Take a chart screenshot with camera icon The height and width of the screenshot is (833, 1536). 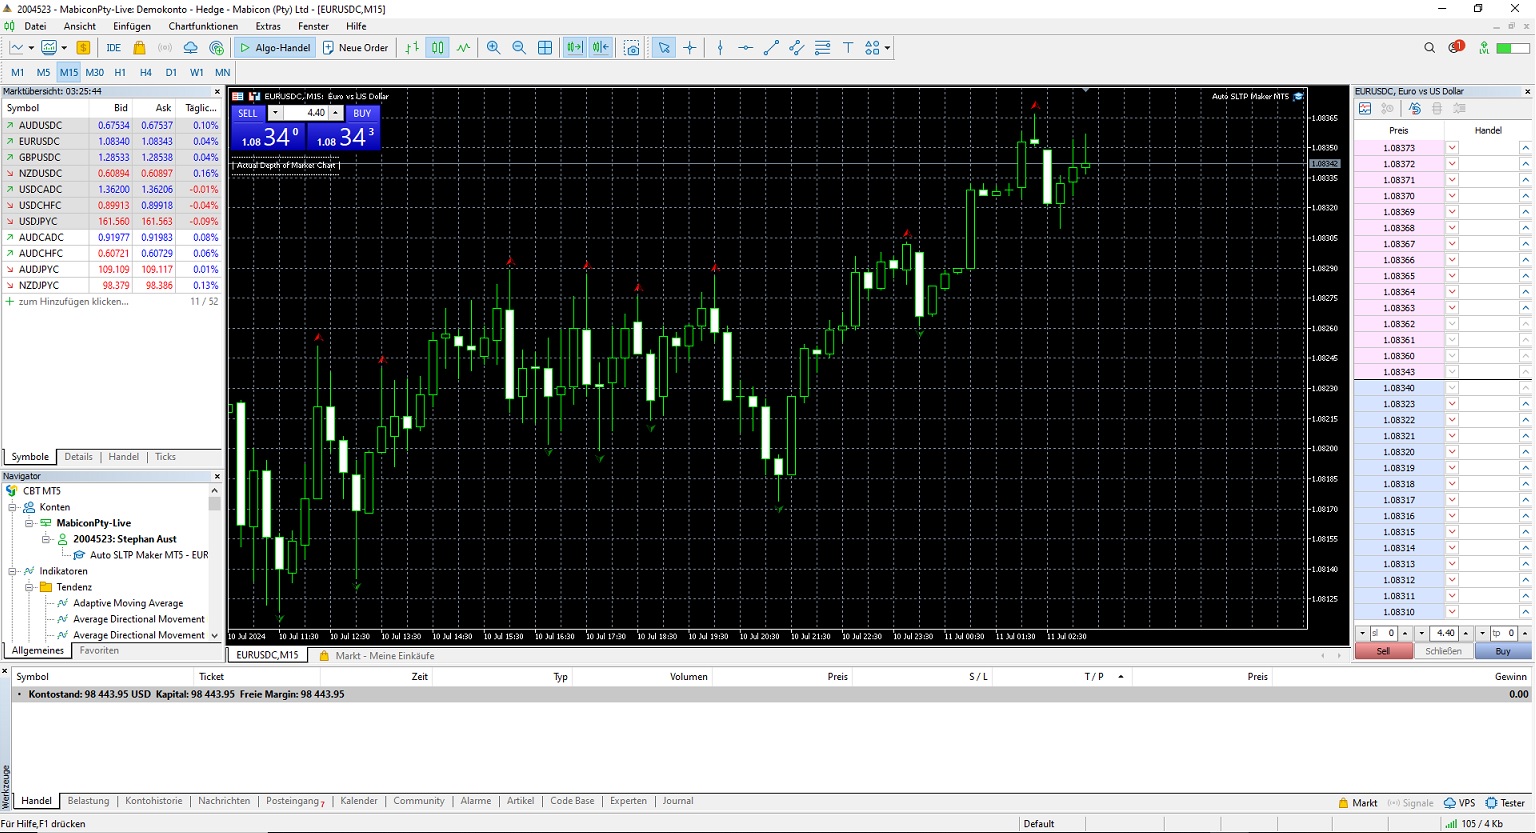click(632, 48)
